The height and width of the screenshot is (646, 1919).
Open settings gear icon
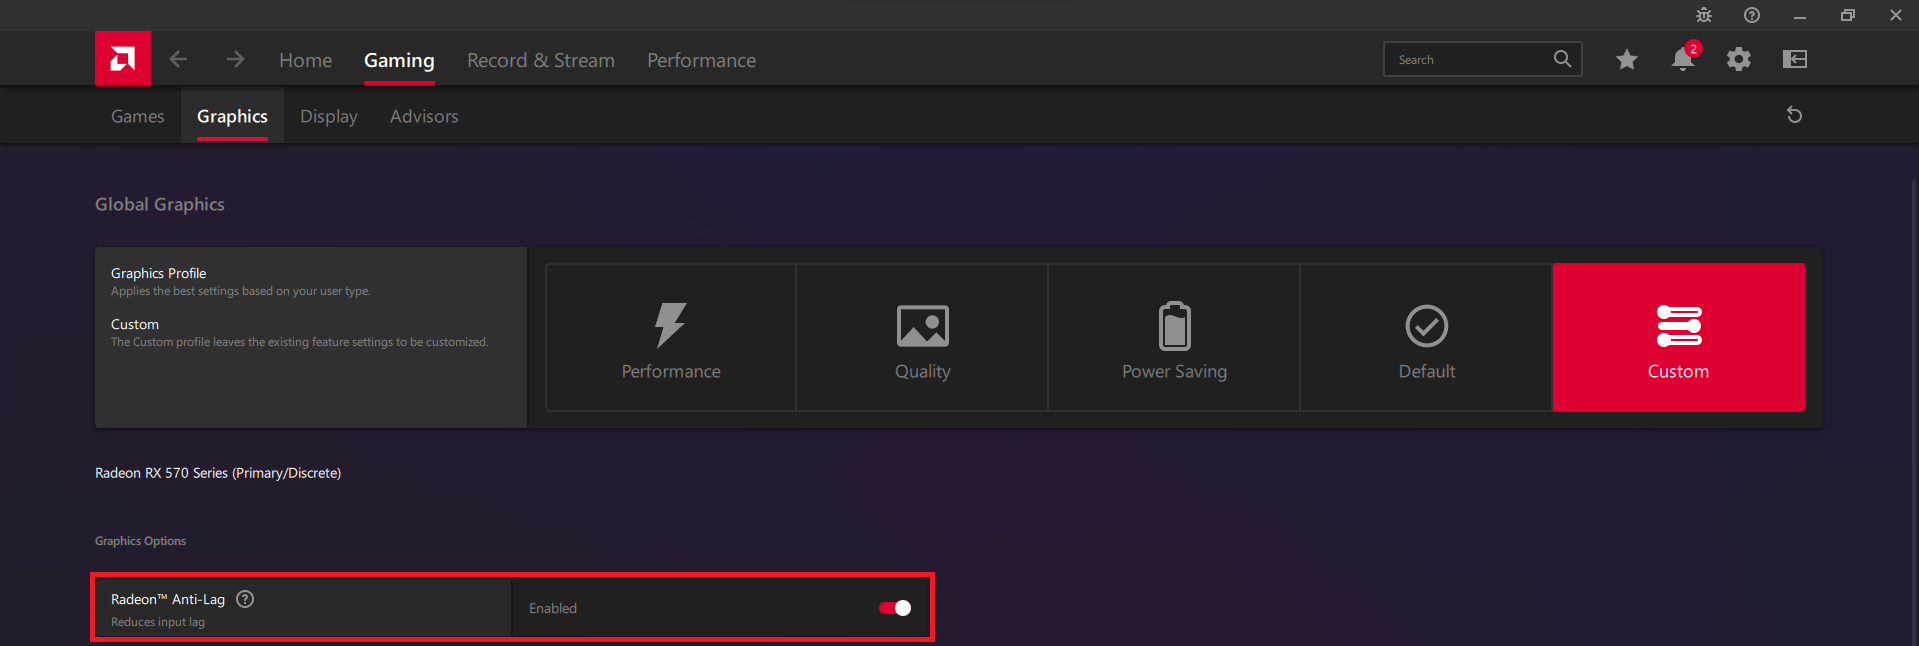[x=1739, y=59]
